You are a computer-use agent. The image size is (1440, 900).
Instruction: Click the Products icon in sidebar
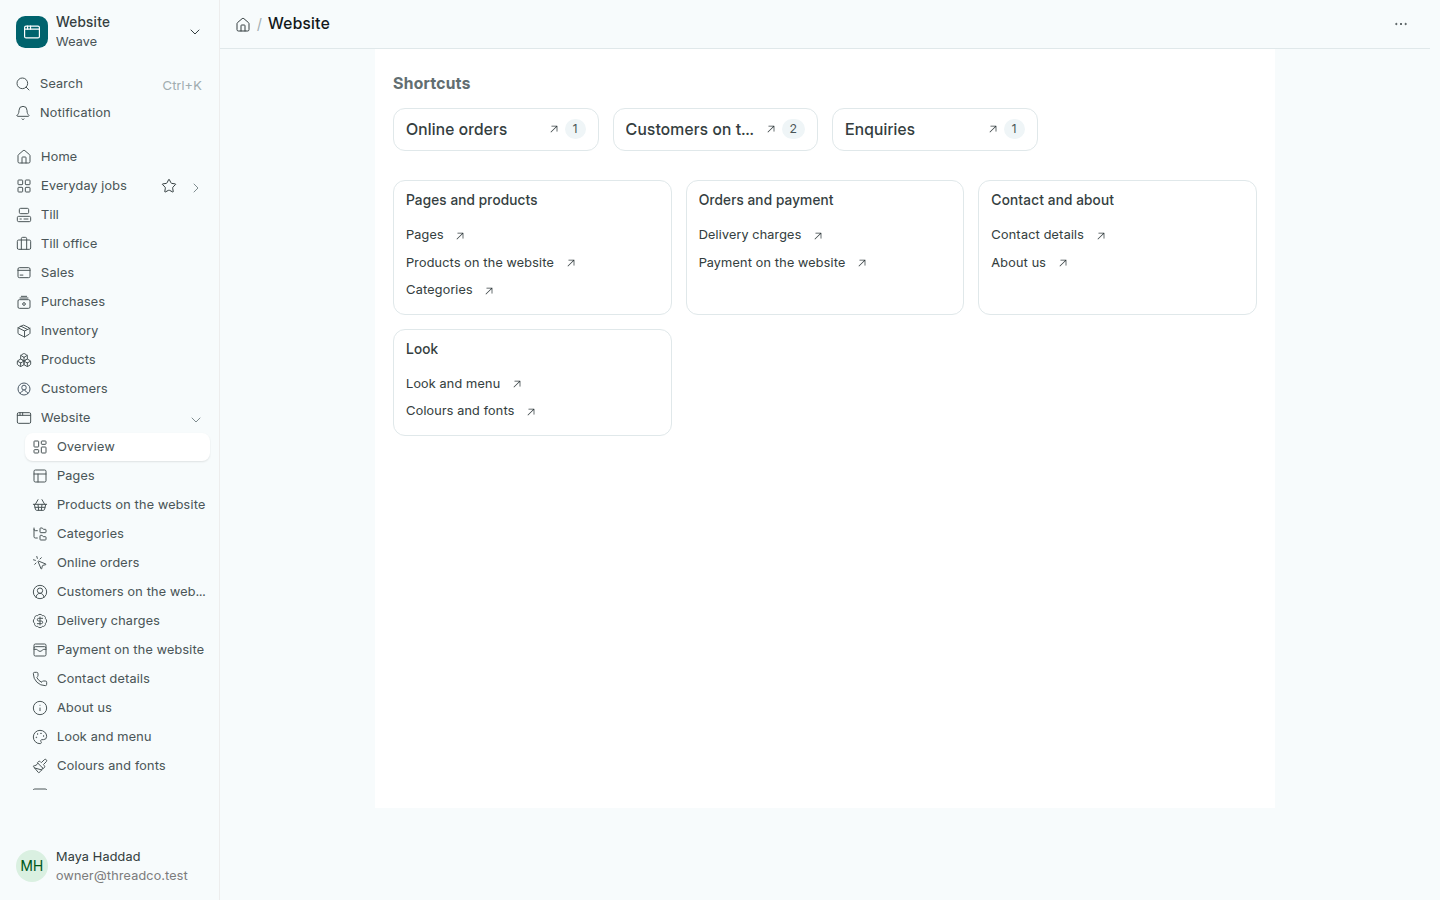tap(24, 360)
